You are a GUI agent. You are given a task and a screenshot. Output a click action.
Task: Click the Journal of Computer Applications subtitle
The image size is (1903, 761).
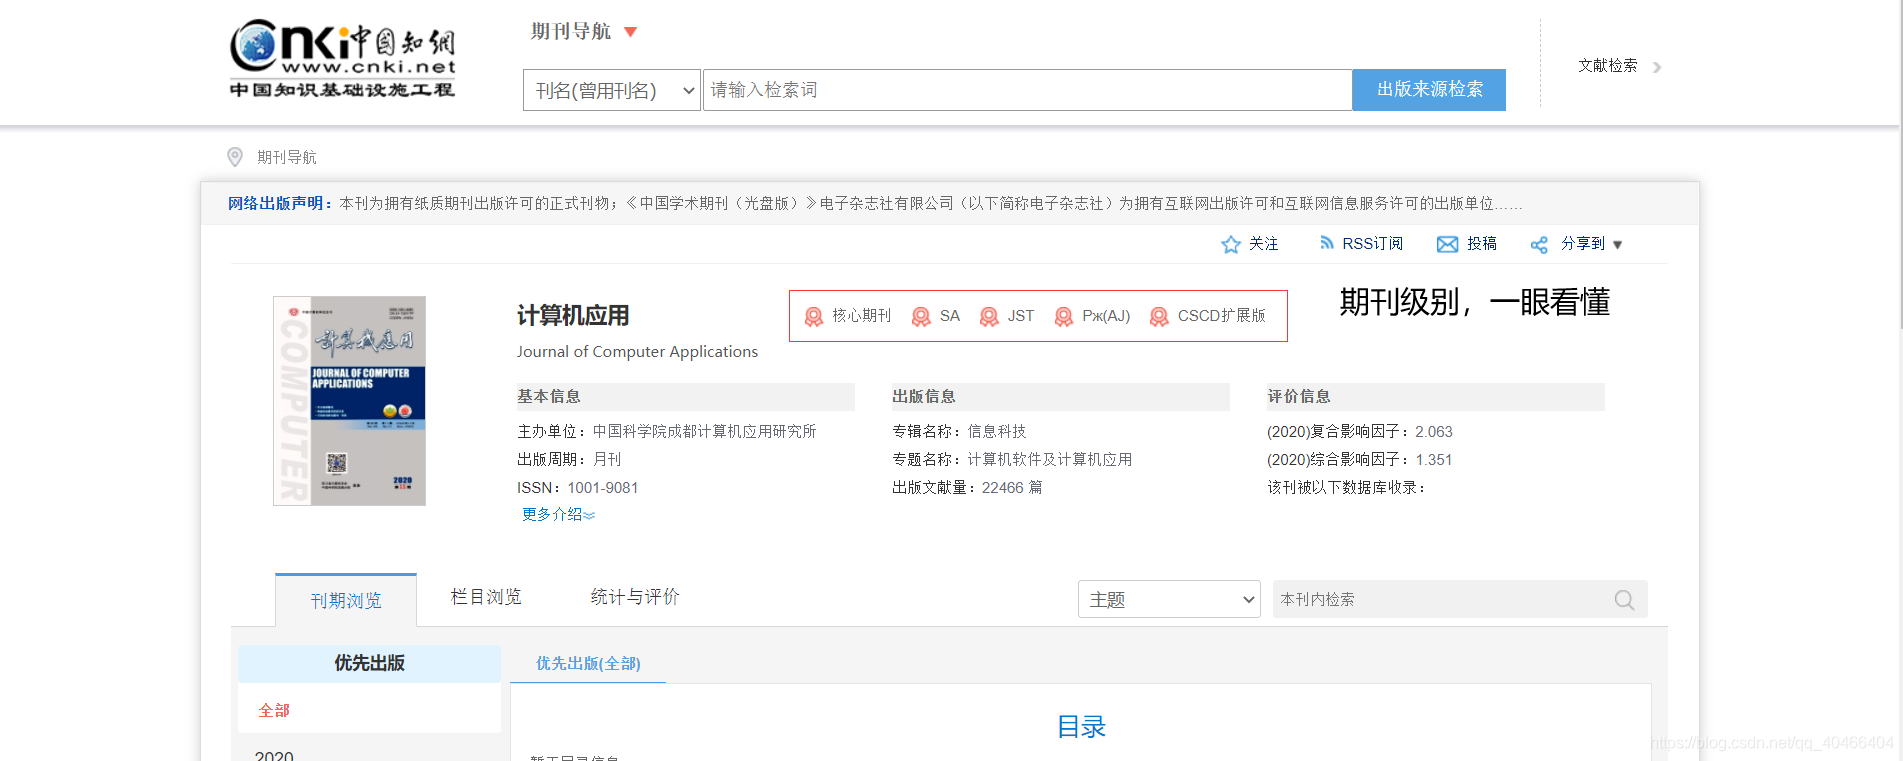637,352
